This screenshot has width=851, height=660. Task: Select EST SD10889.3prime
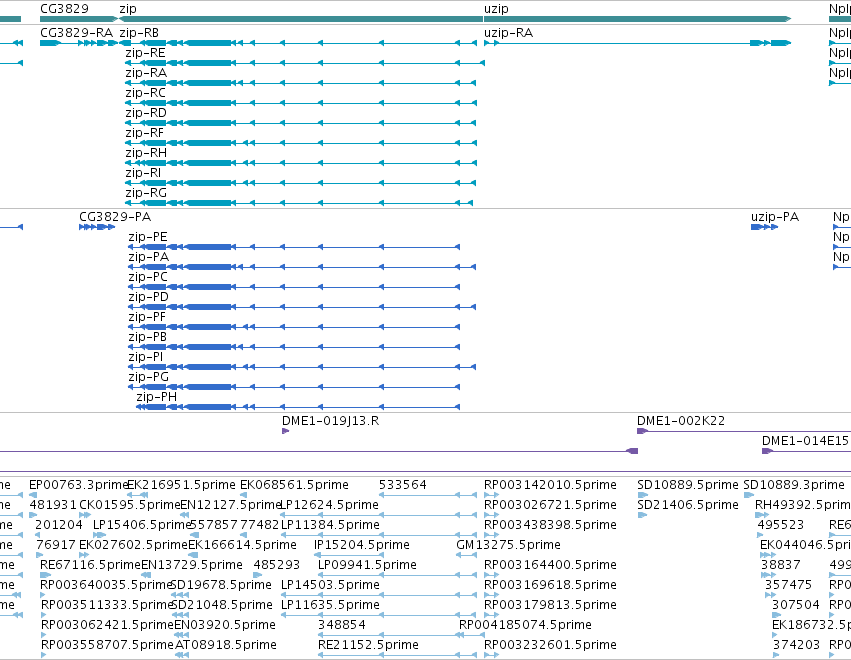(794, 485)
